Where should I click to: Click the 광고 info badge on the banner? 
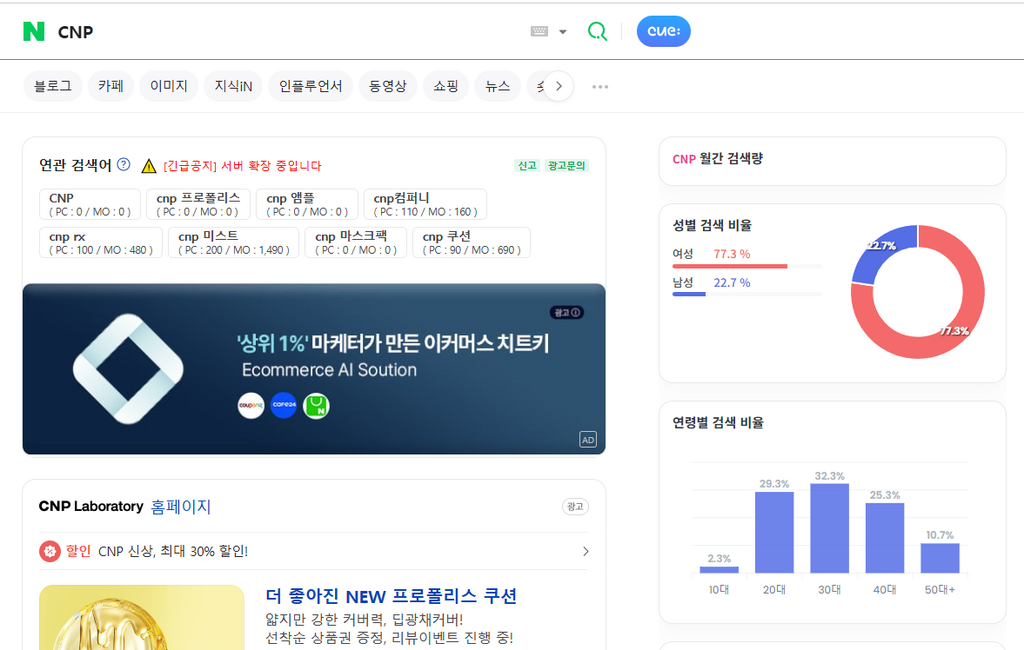tap(567, 312)
